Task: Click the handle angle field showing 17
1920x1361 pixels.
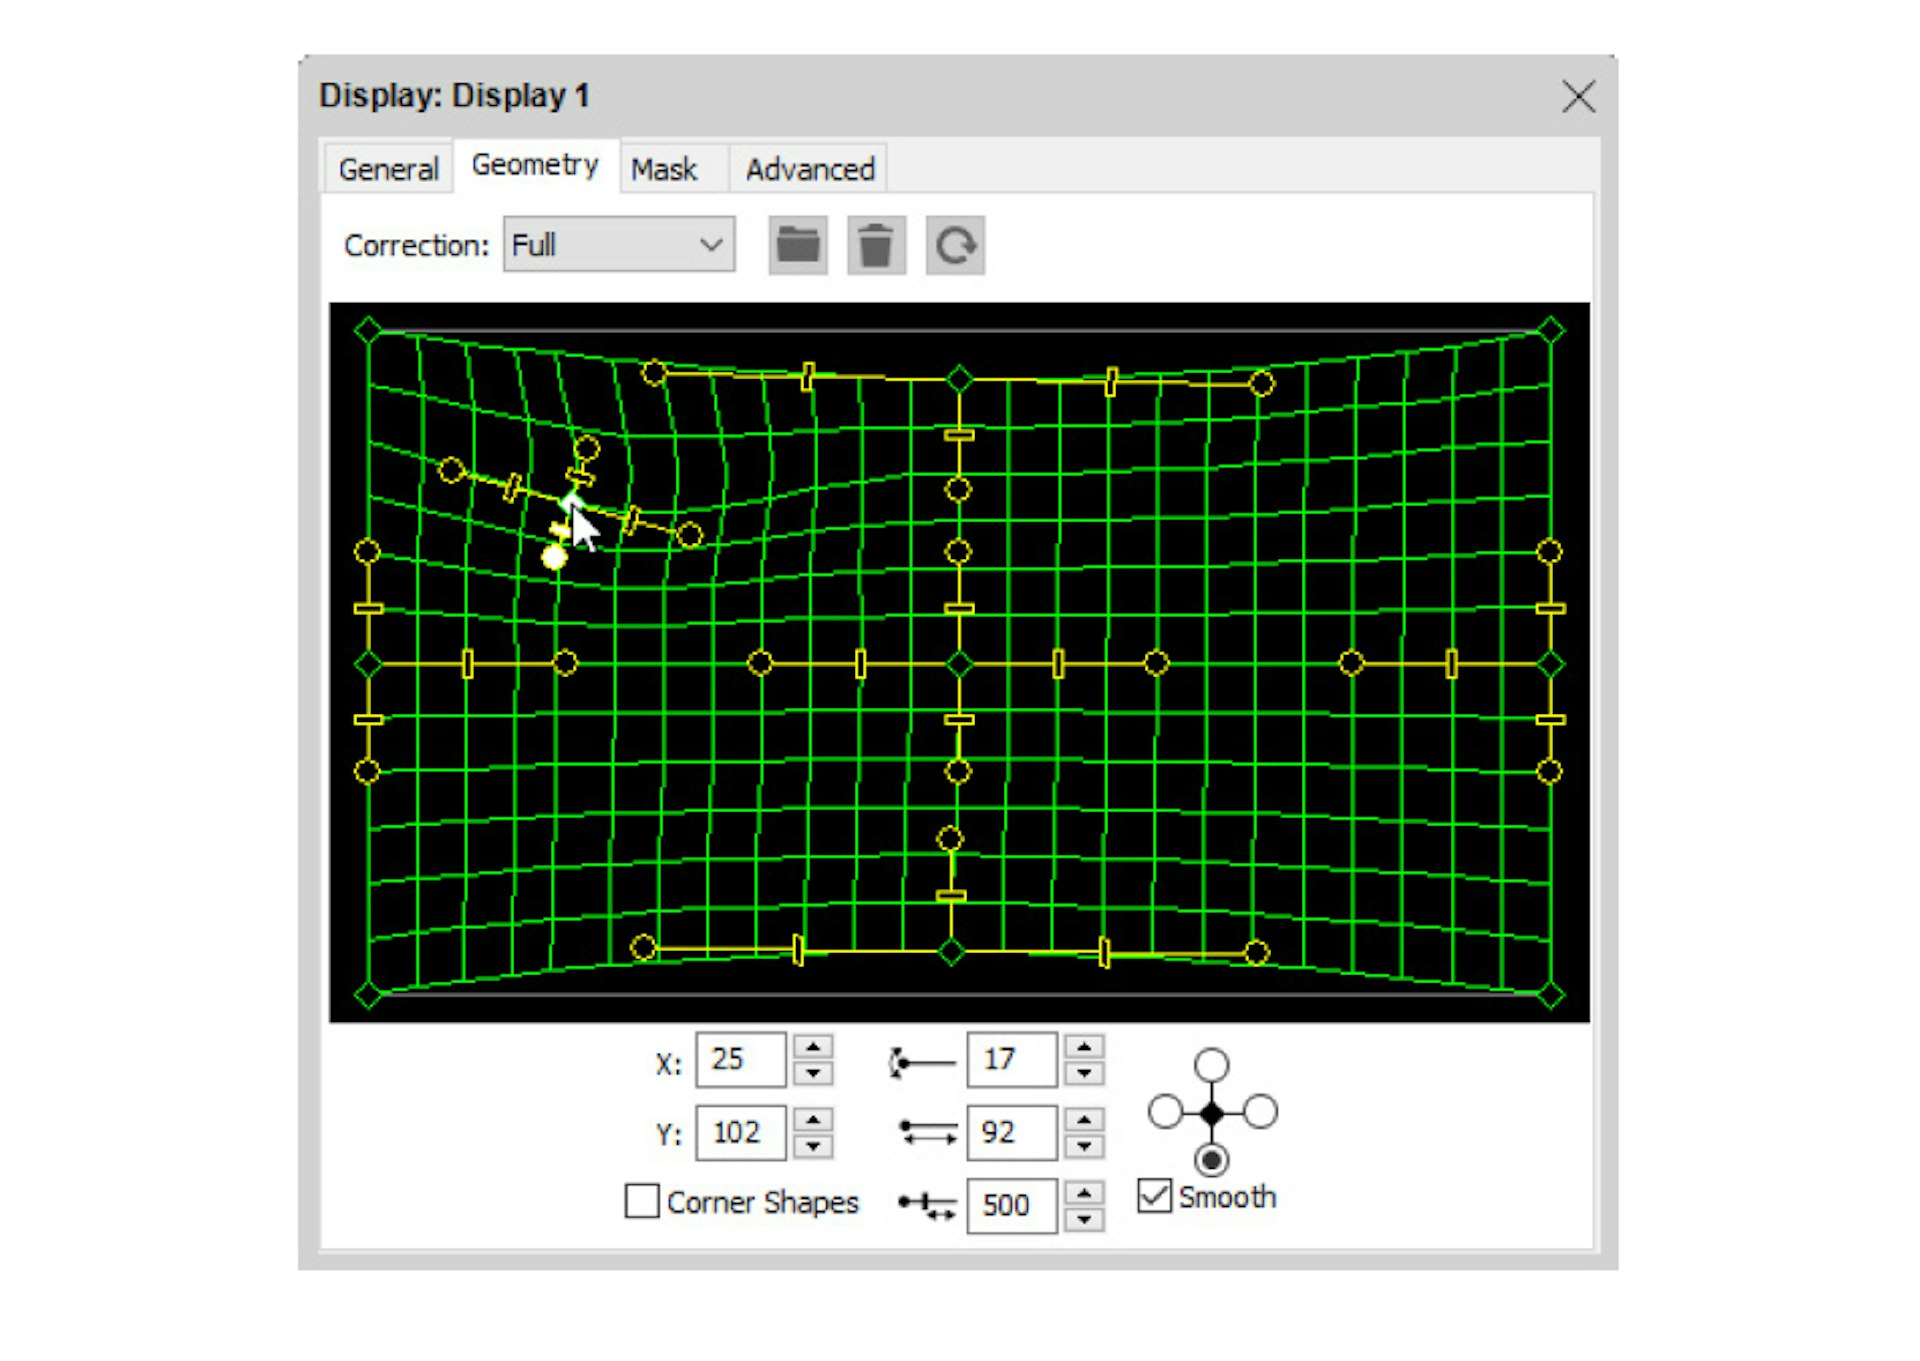Action: (1012, 1059)
